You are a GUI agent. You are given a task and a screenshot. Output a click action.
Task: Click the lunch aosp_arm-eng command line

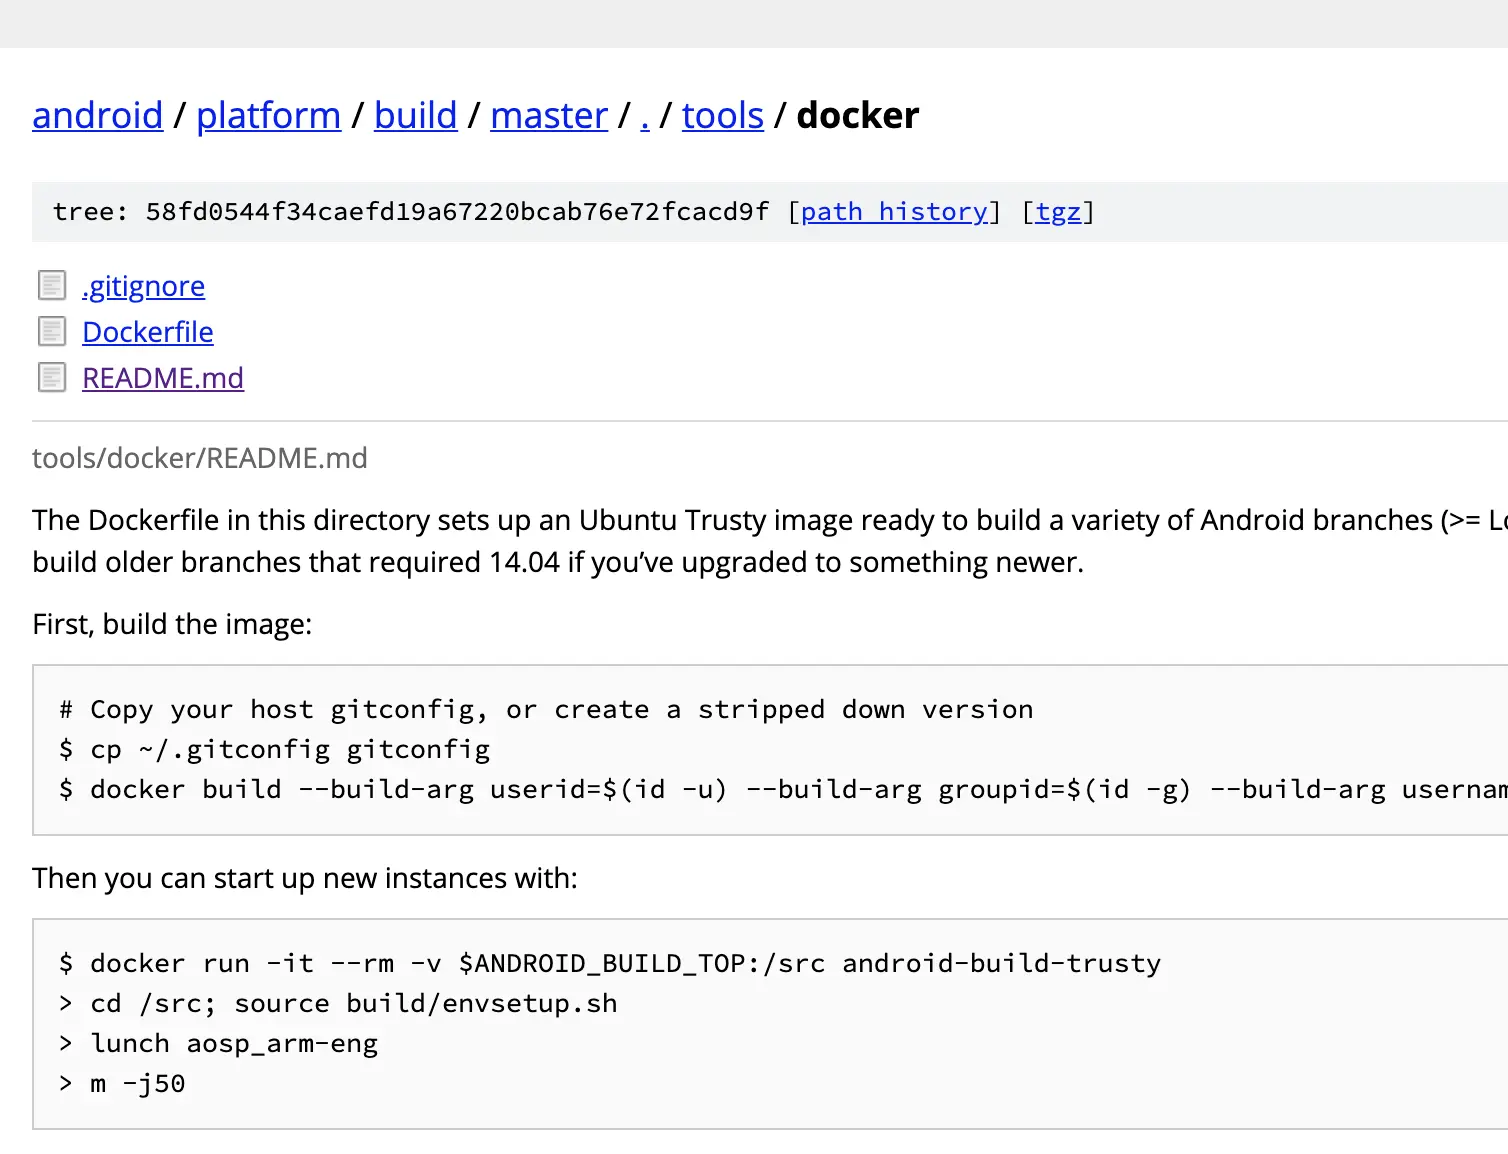click(218, 1043)
